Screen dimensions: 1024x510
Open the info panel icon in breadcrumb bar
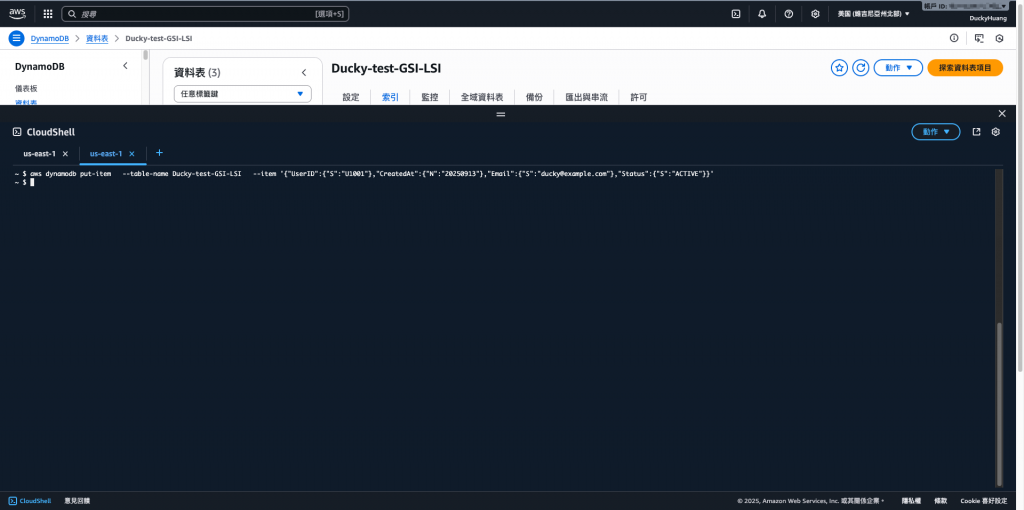click(954, 39)
